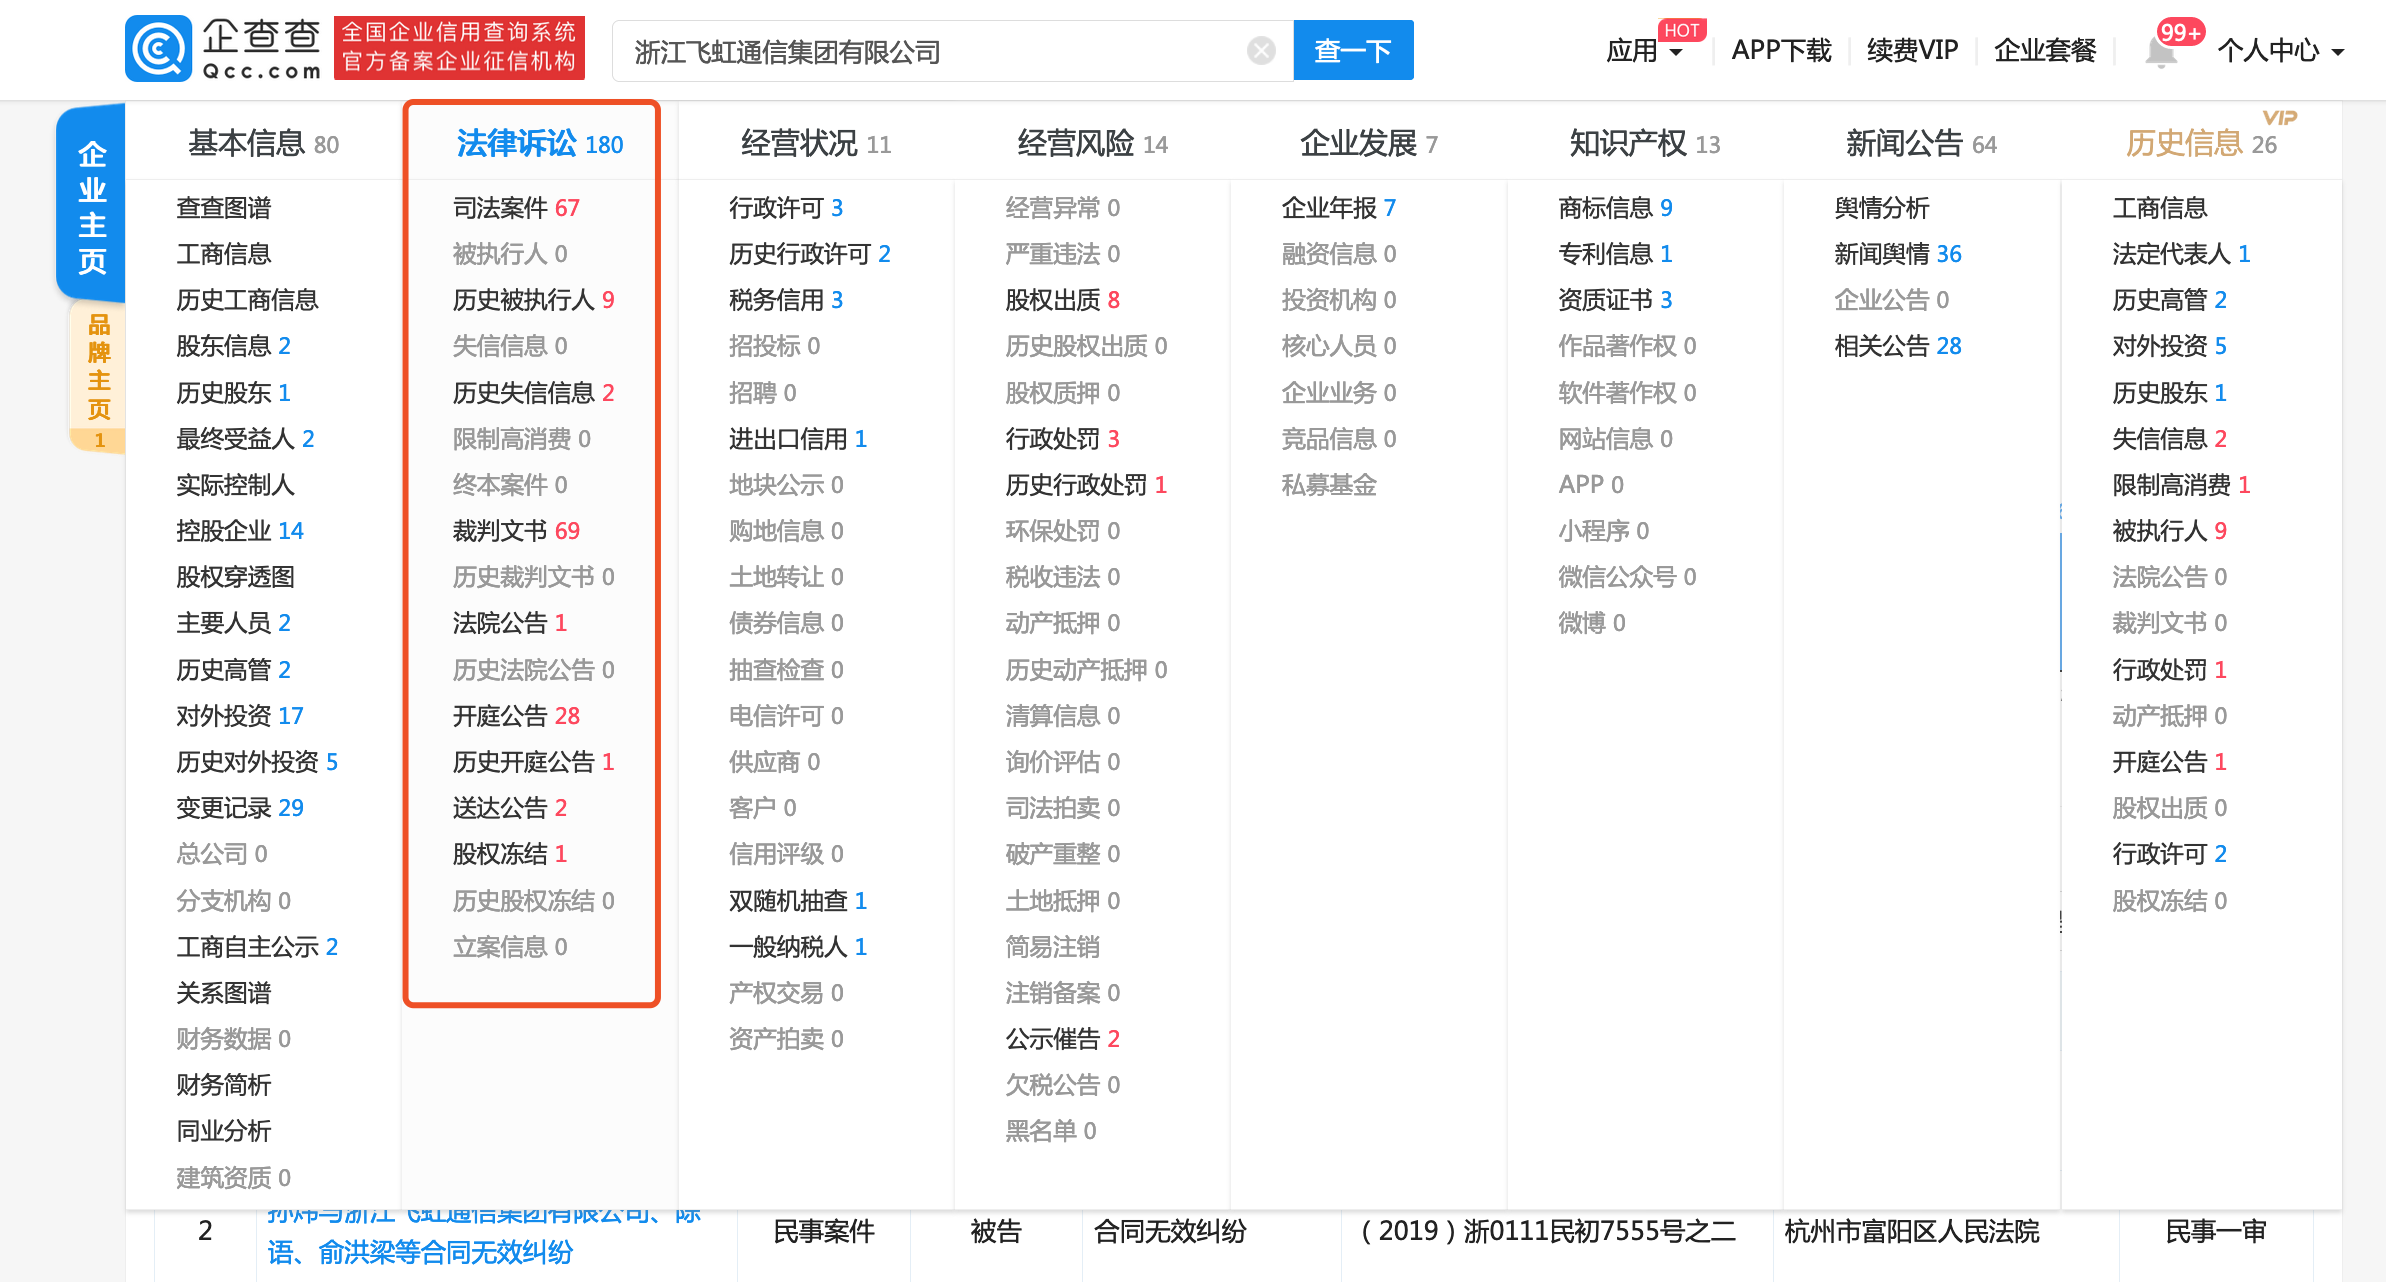
Task: Open 工商自主公示 2
Action: pyautogui.click(x=257, y=947)
